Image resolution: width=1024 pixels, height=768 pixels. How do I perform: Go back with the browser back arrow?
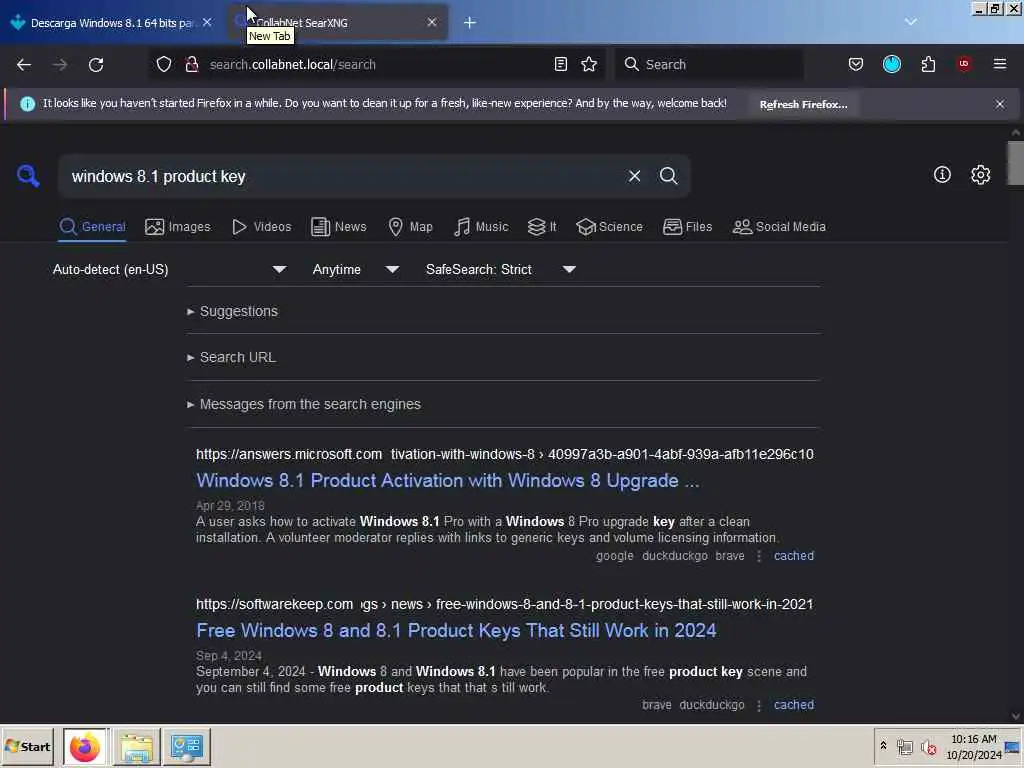(x=24, y=65)
